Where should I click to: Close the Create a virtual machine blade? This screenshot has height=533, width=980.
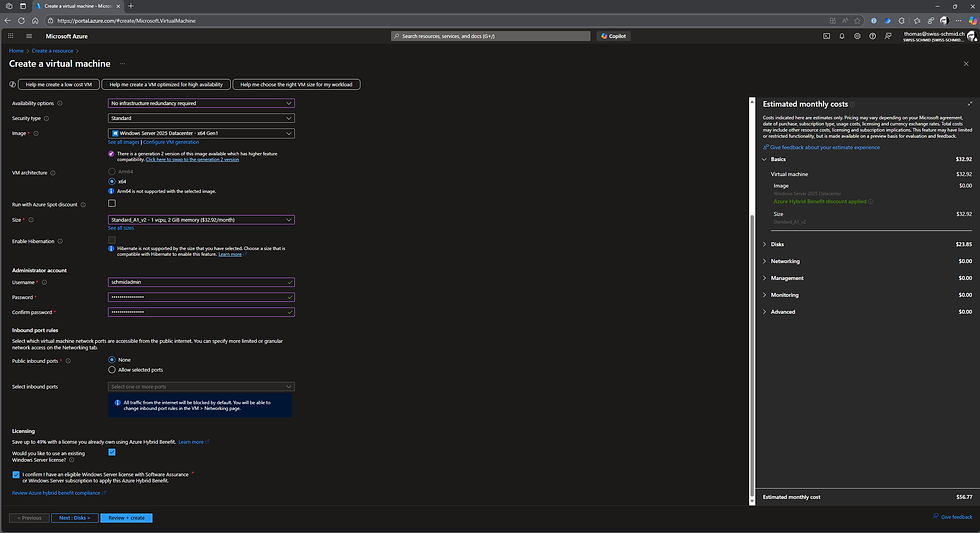966,64
